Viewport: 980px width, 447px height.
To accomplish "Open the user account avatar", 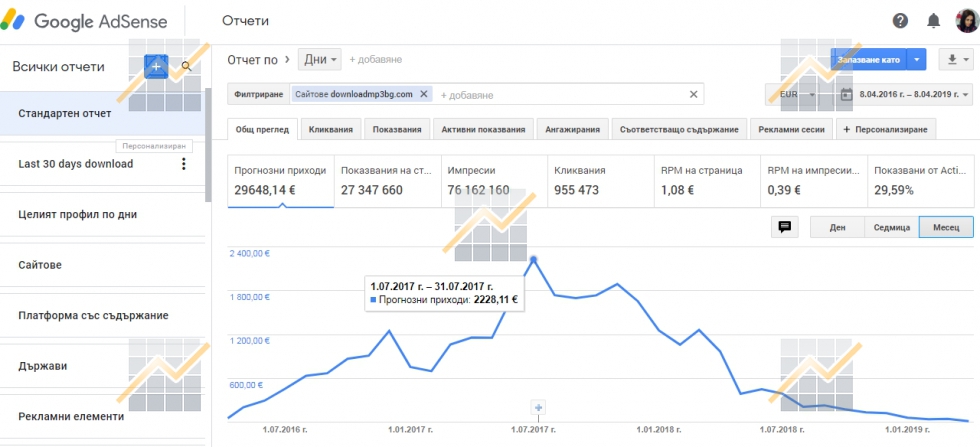I will click(967, 21).
